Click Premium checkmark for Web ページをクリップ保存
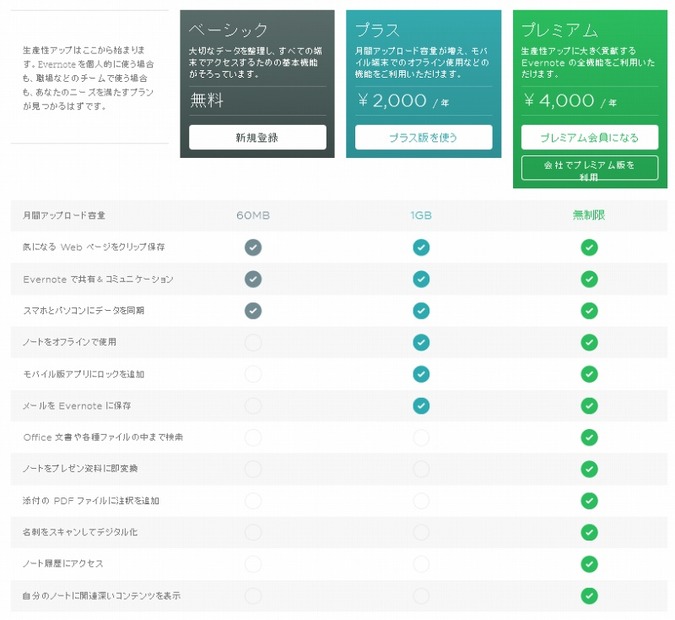Image resolution: width=675 pixels, height=620 pixels. point(589,248)
